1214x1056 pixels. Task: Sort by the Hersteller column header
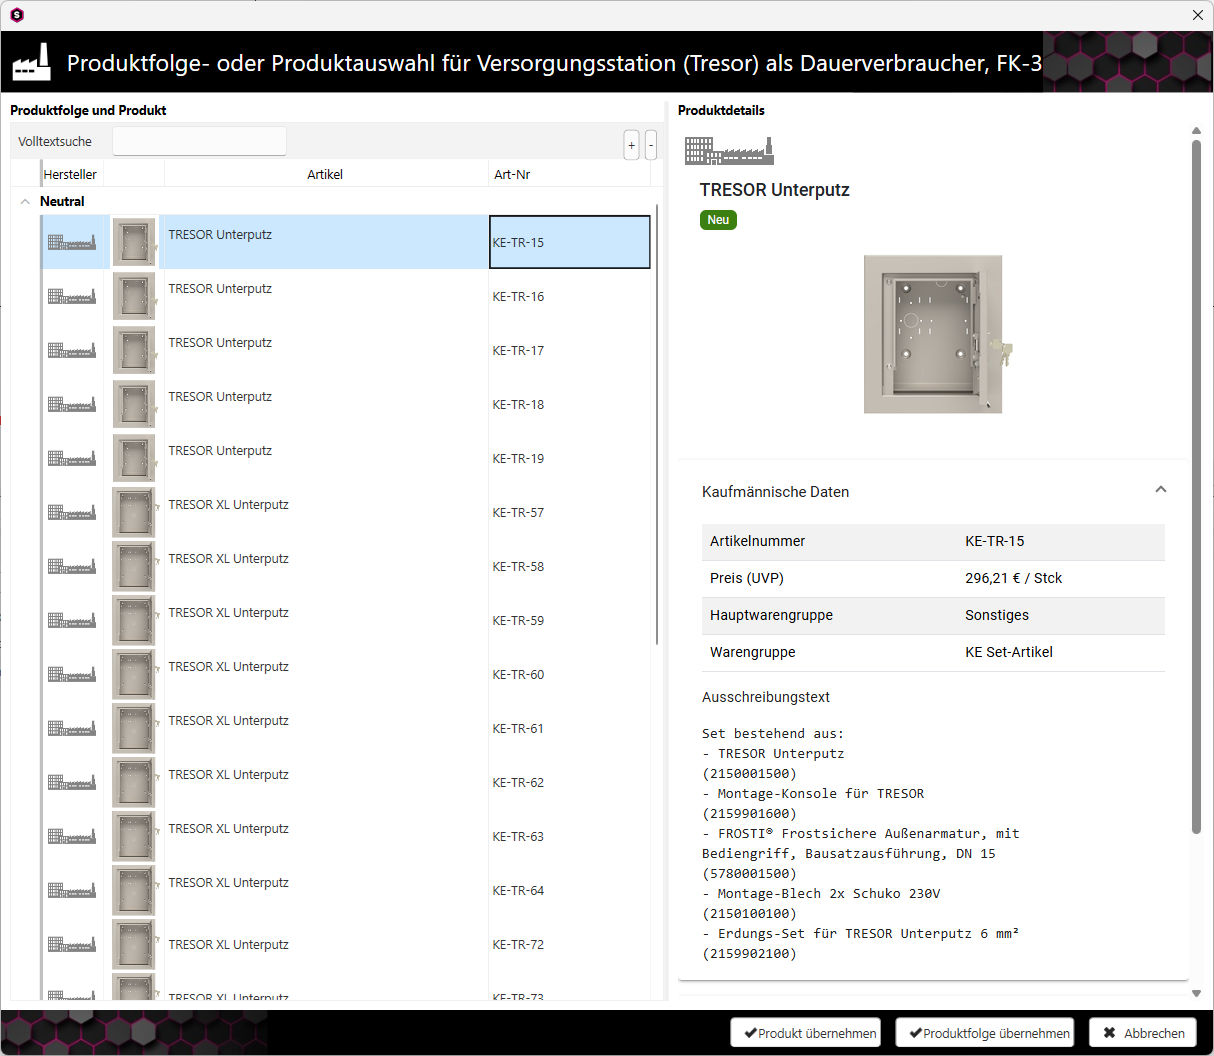[70, 174]
